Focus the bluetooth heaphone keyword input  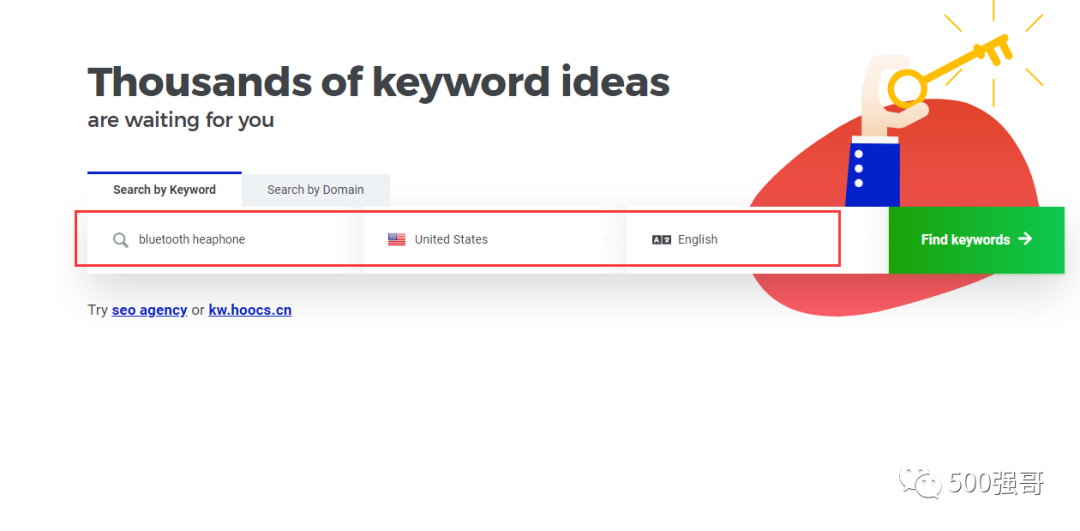pos(240,240)
